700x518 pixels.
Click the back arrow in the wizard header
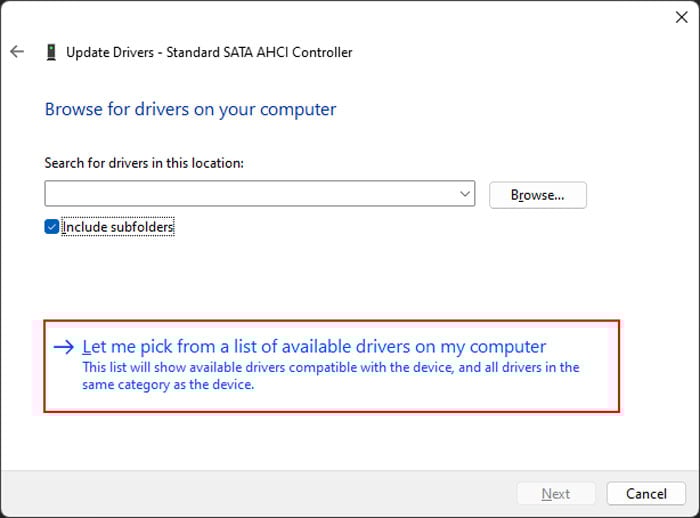pos(17,52)
